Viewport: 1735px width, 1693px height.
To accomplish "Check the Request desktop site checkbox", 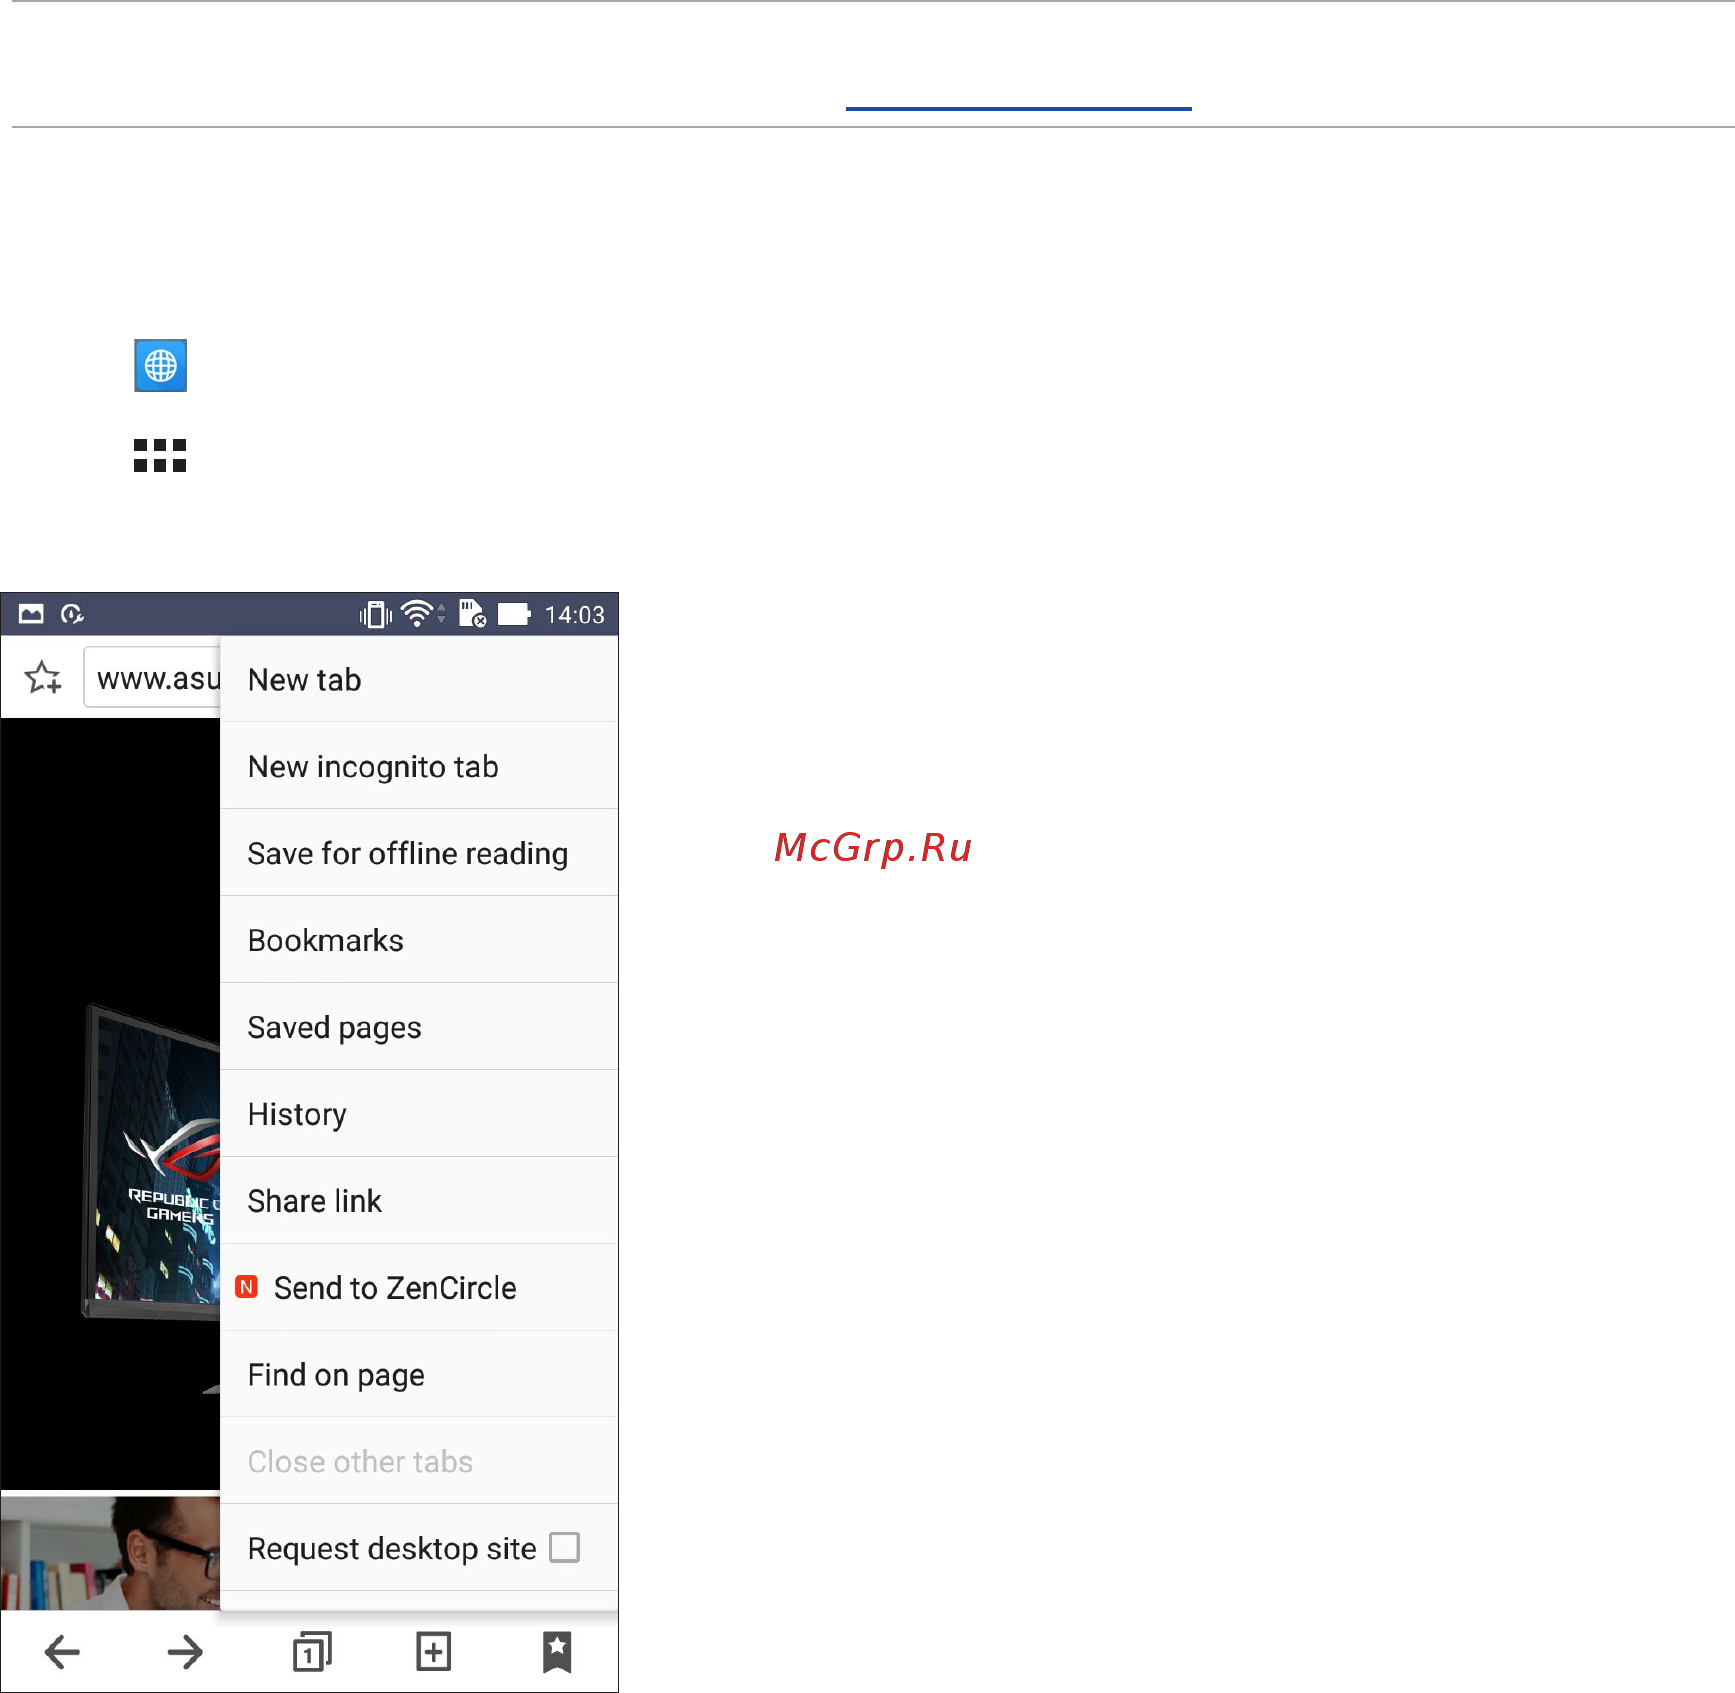I will [565, 1547].
